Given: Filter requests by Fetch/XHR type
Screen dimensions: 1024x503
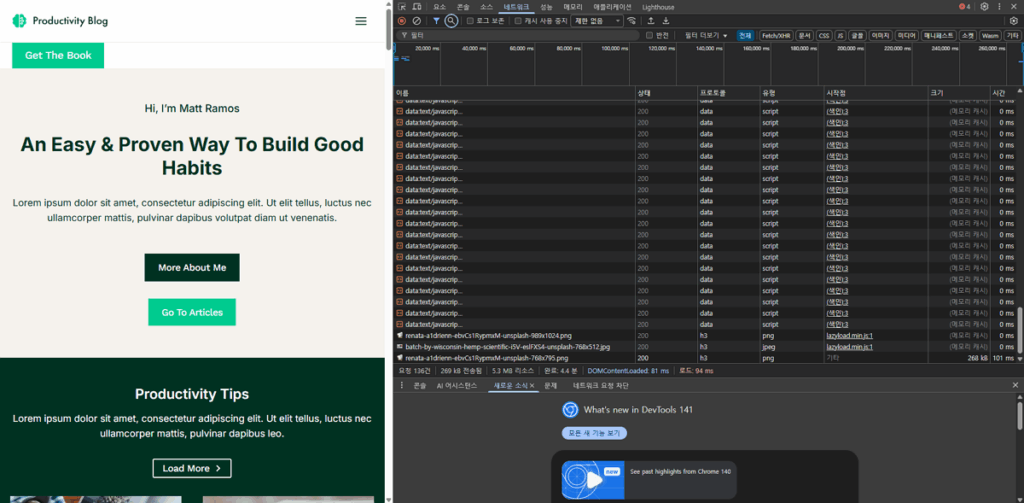Looking at the screenshot, I should [x=776, y=35].
